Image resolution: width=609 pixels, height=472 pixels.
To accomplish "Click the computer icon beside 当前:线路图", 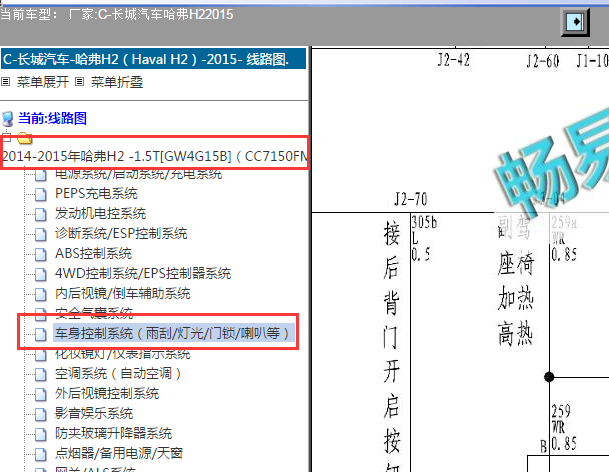I will [x=7, y=118].
